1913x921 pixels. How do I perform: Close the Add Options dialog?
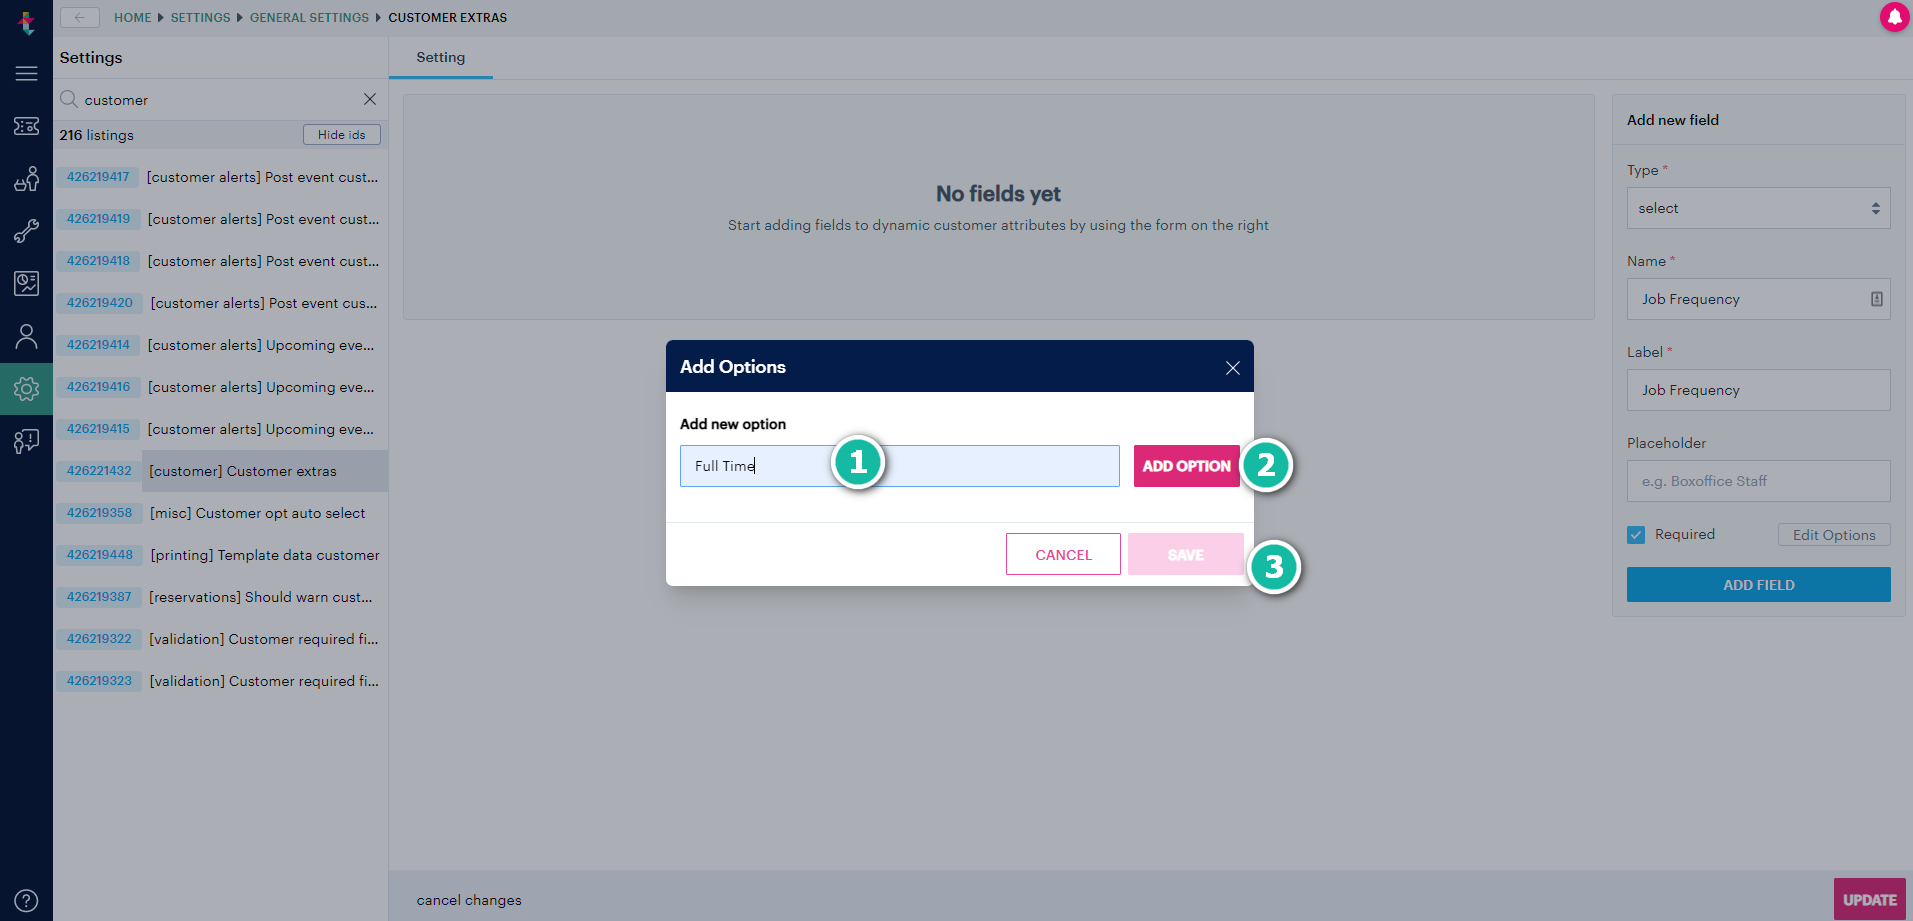pos(1232,368)
